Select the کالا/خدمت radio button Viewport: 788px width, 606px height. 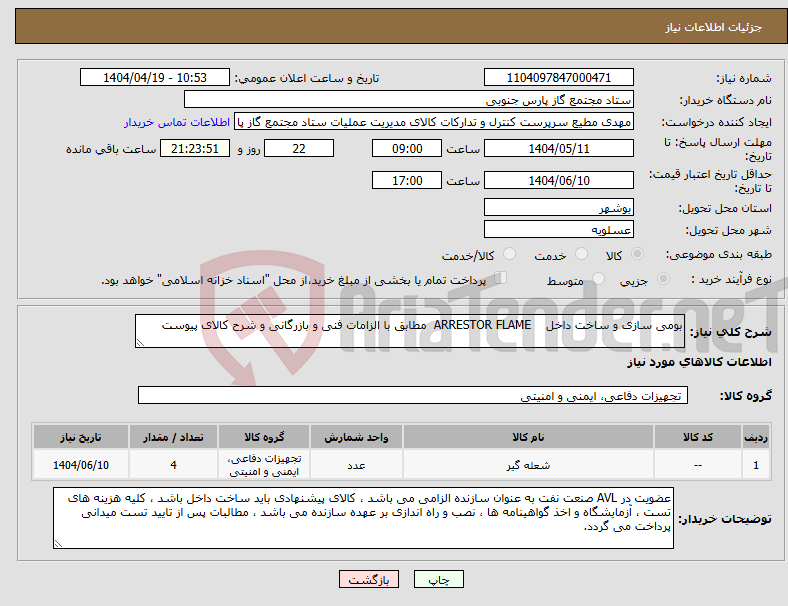(510, 254)
